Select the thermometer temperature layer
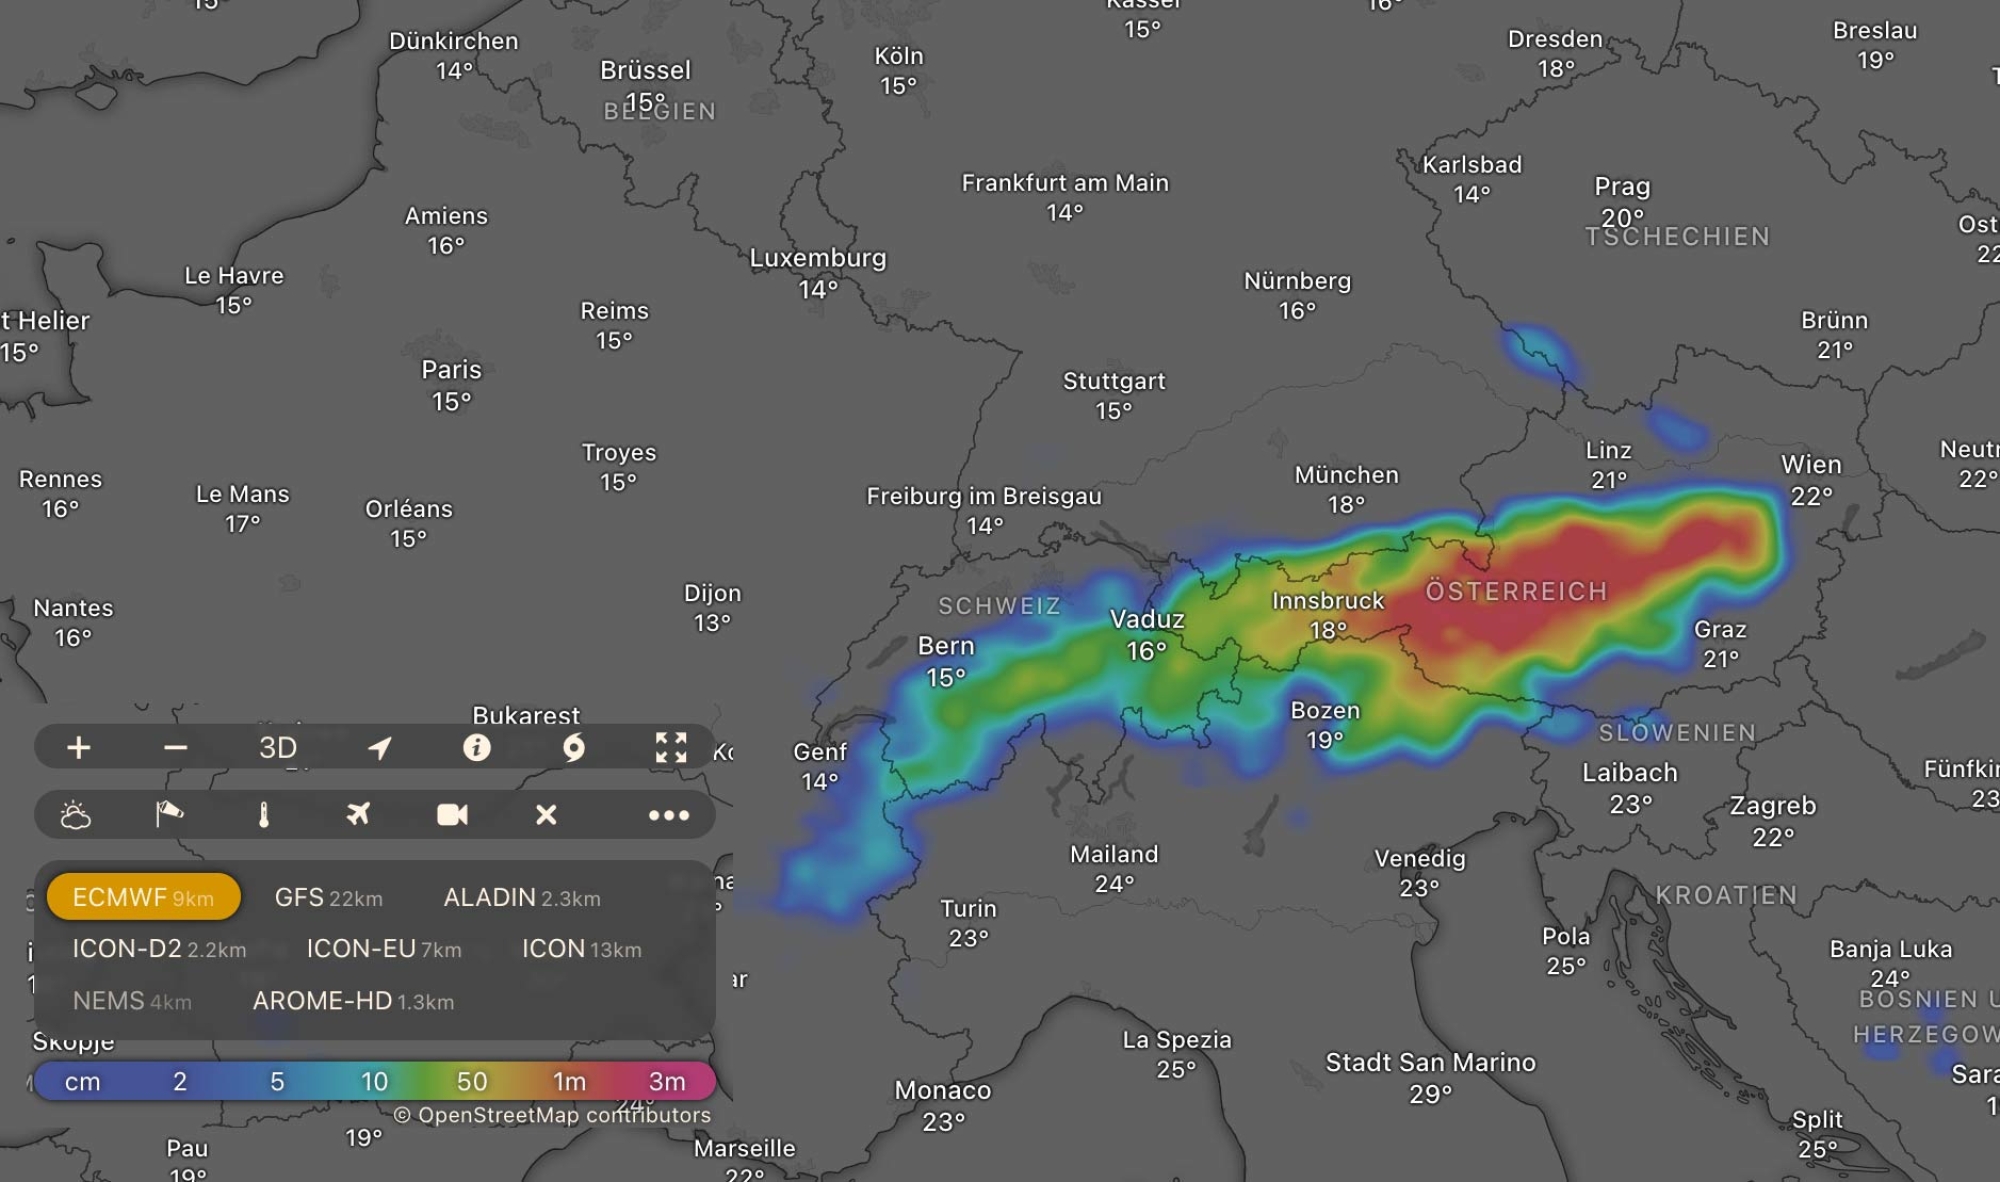 coord(264,815)
